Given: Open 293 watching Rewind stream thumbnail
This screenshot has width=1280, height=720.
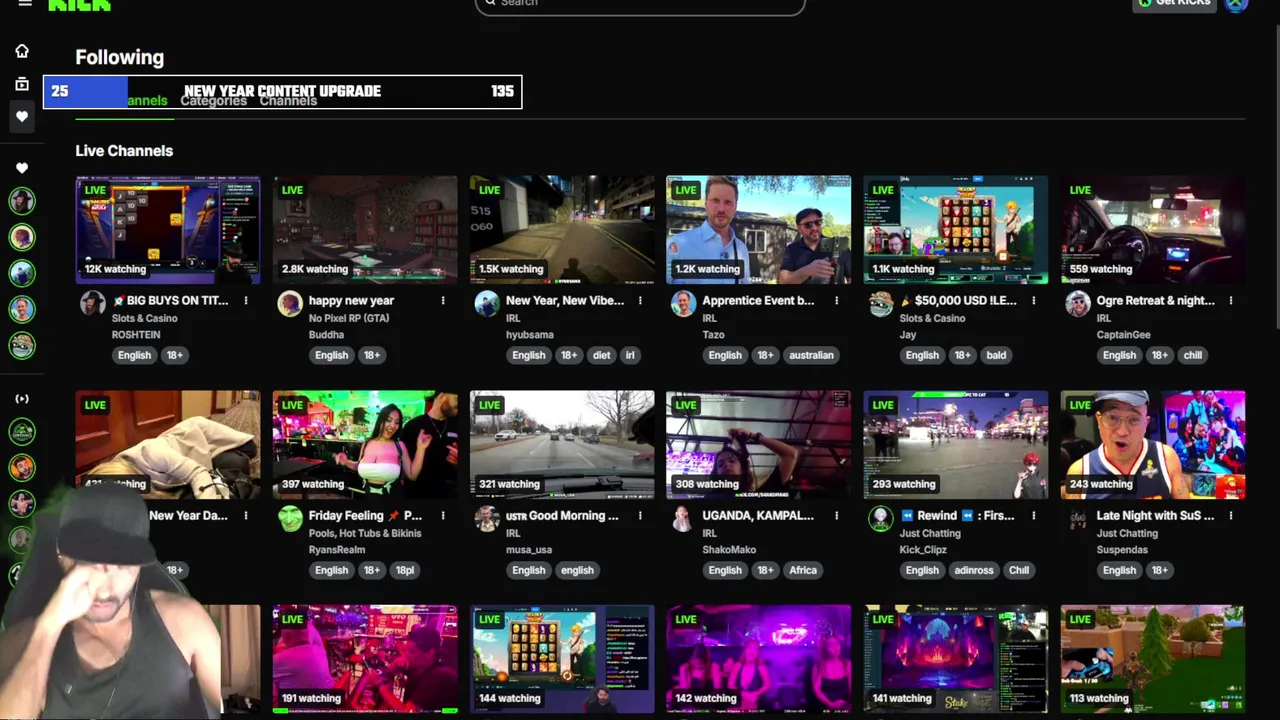Looking at the screenshot, I should pos(956,445).
